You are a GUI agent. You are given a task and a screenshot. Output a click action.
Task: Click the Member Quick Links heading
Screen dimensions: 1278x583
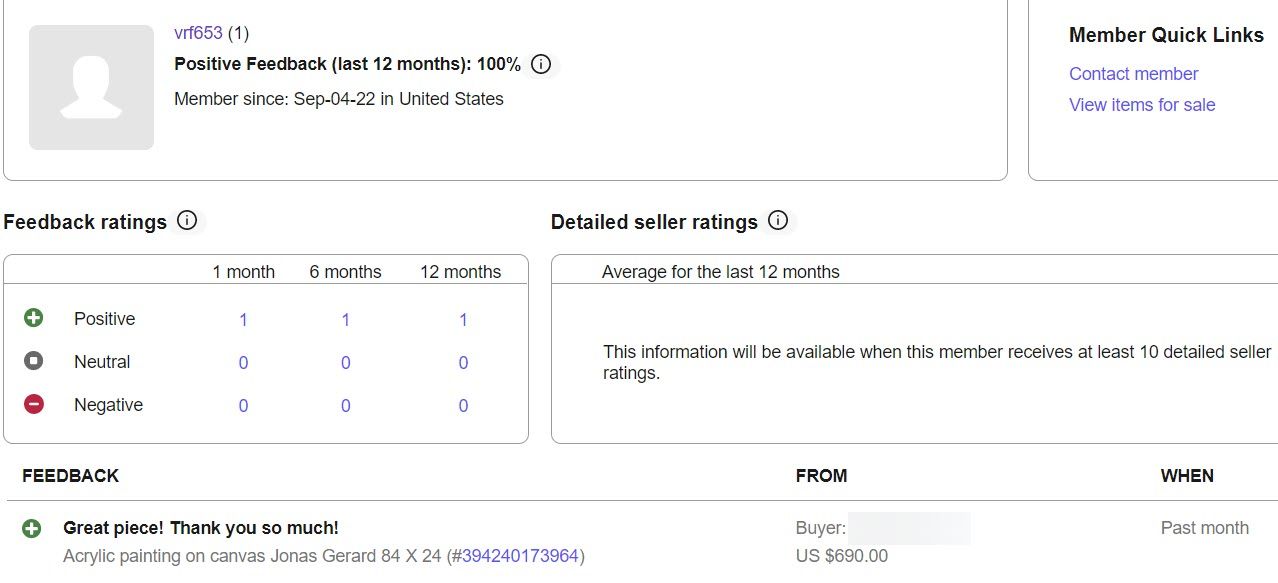point(1166,35)
